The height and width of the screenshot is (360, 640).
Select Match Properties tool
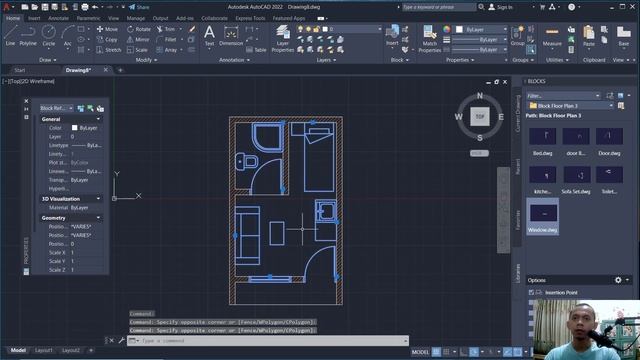[x=429, y=38]
